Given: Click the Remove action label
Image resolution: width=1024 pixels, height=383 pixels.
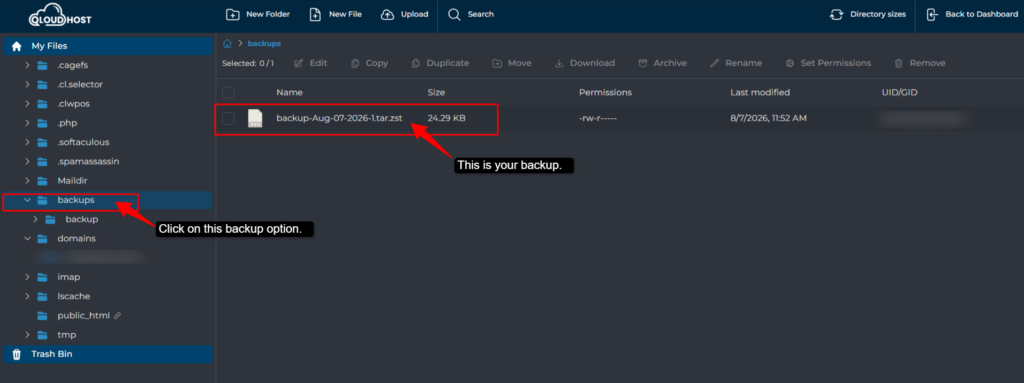Looking at the screenshot, I should click(927, 63).
